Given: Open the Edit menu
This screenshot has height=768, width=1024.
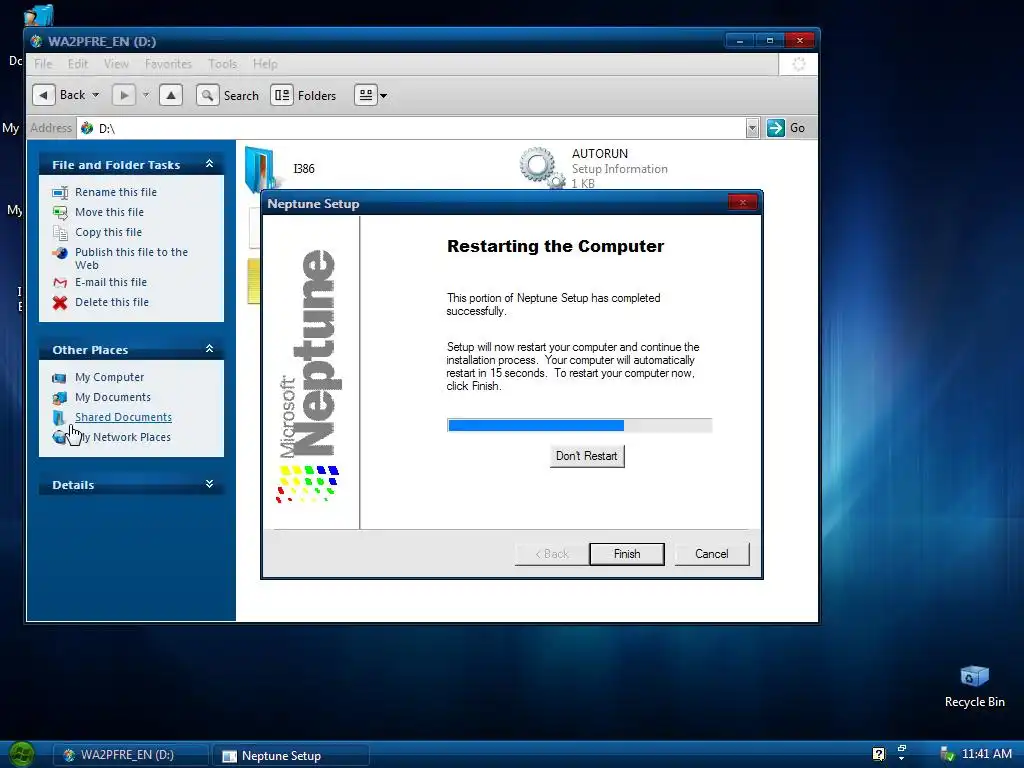Looking at the screenshot, I should [x=78, y=64].
